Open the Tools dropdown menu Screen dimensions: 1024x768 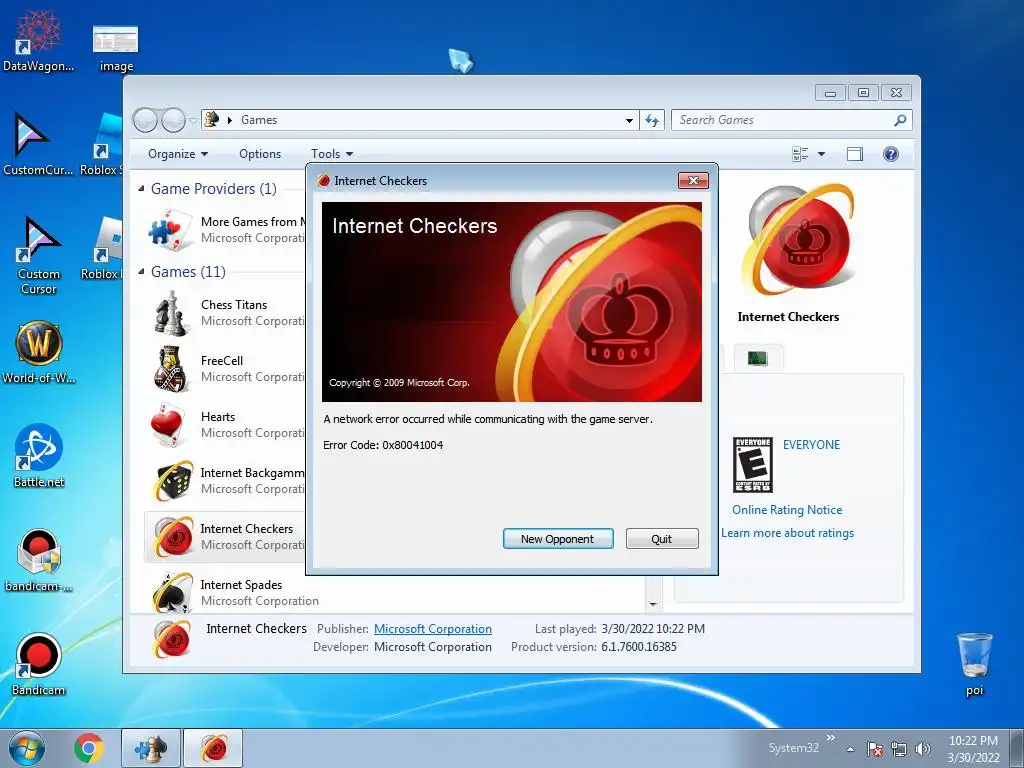tap(332, 154)
